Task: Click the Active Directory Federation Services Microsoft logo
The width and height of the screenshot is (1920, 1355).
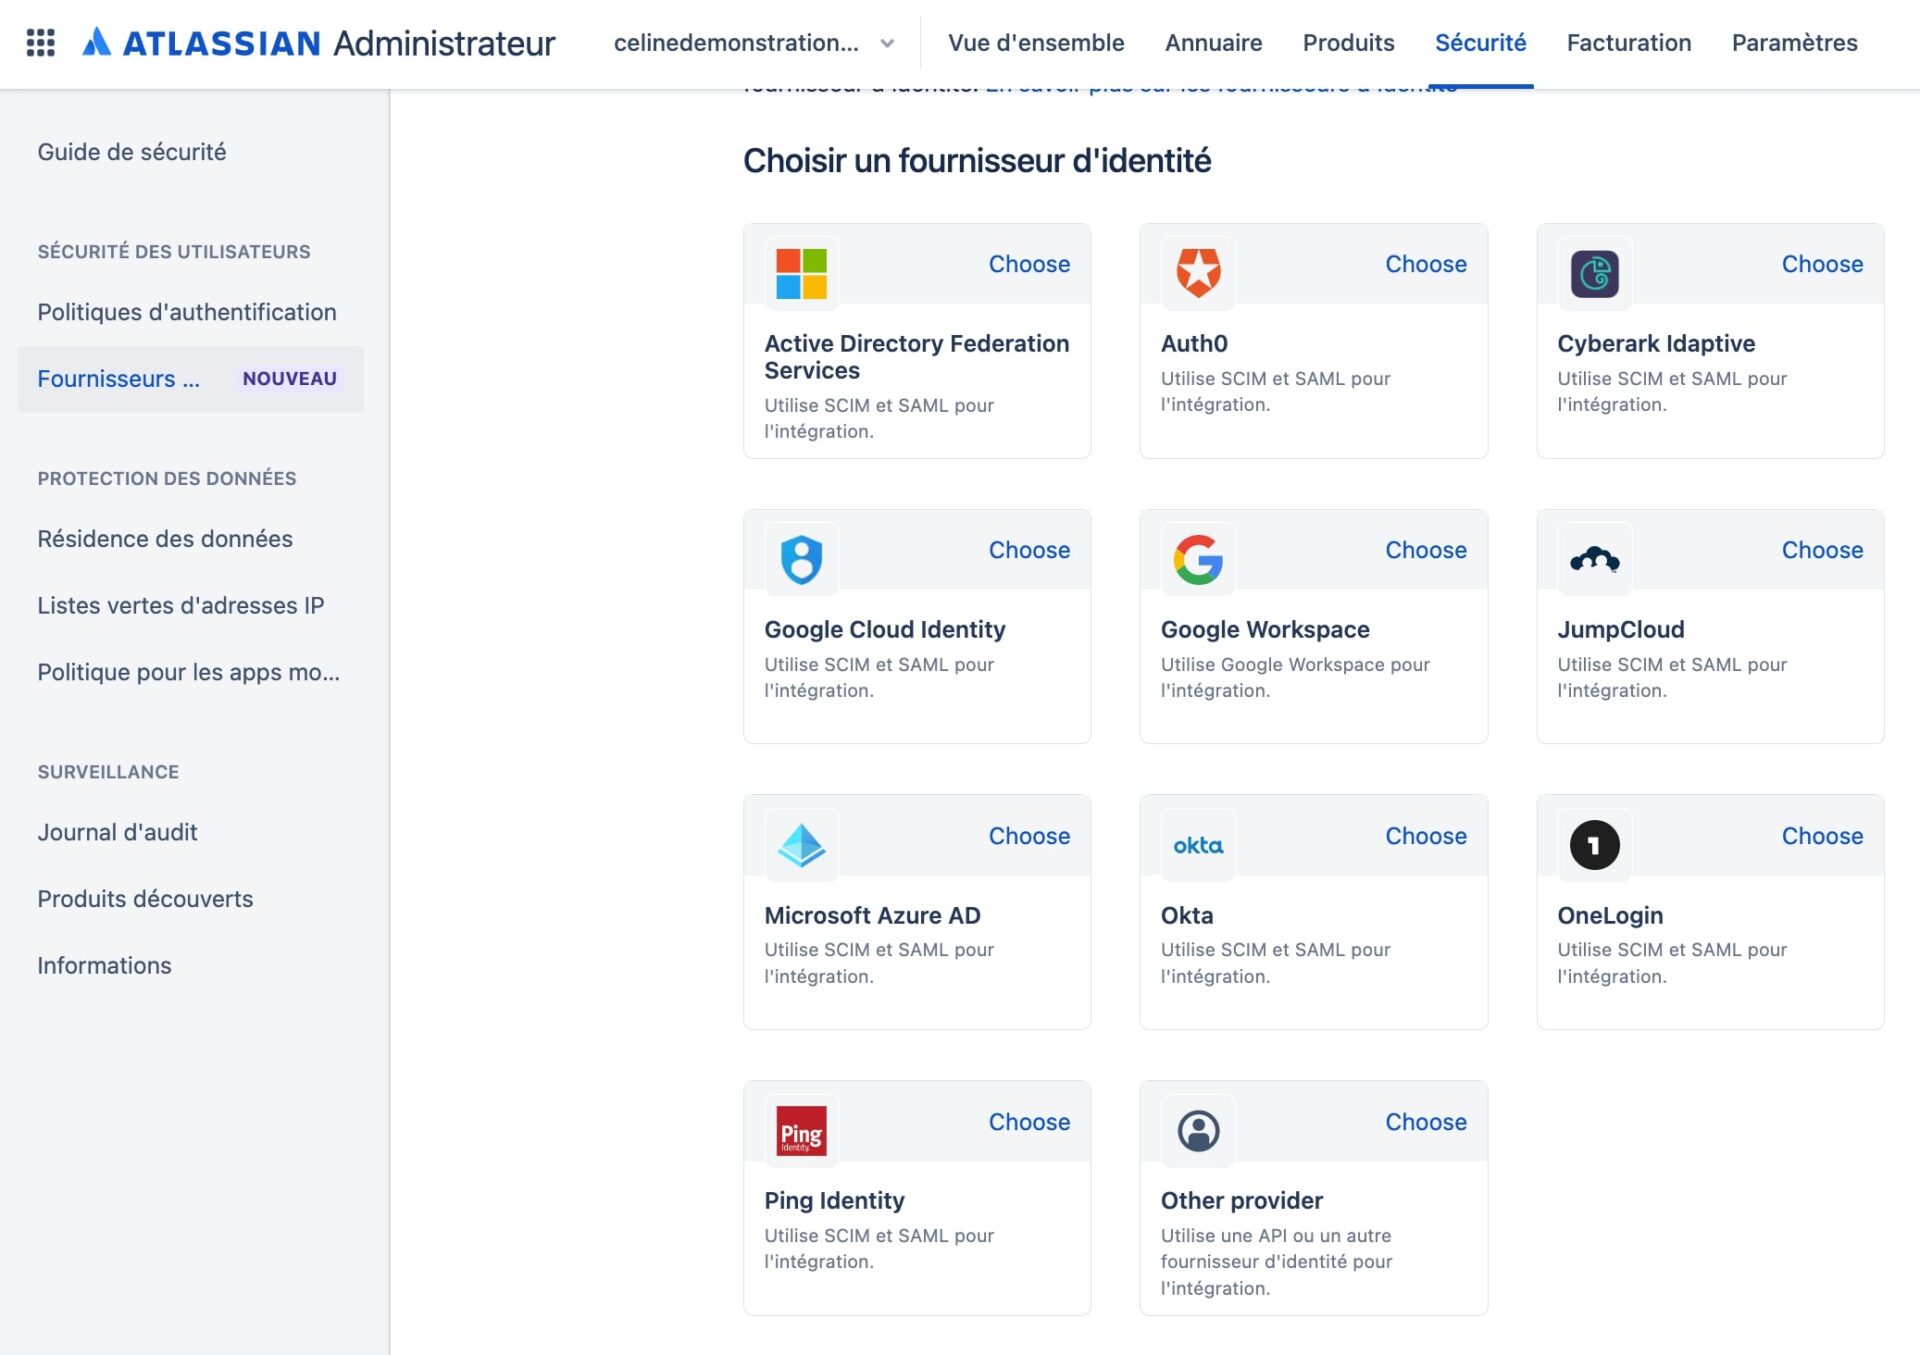Action: 801,273
